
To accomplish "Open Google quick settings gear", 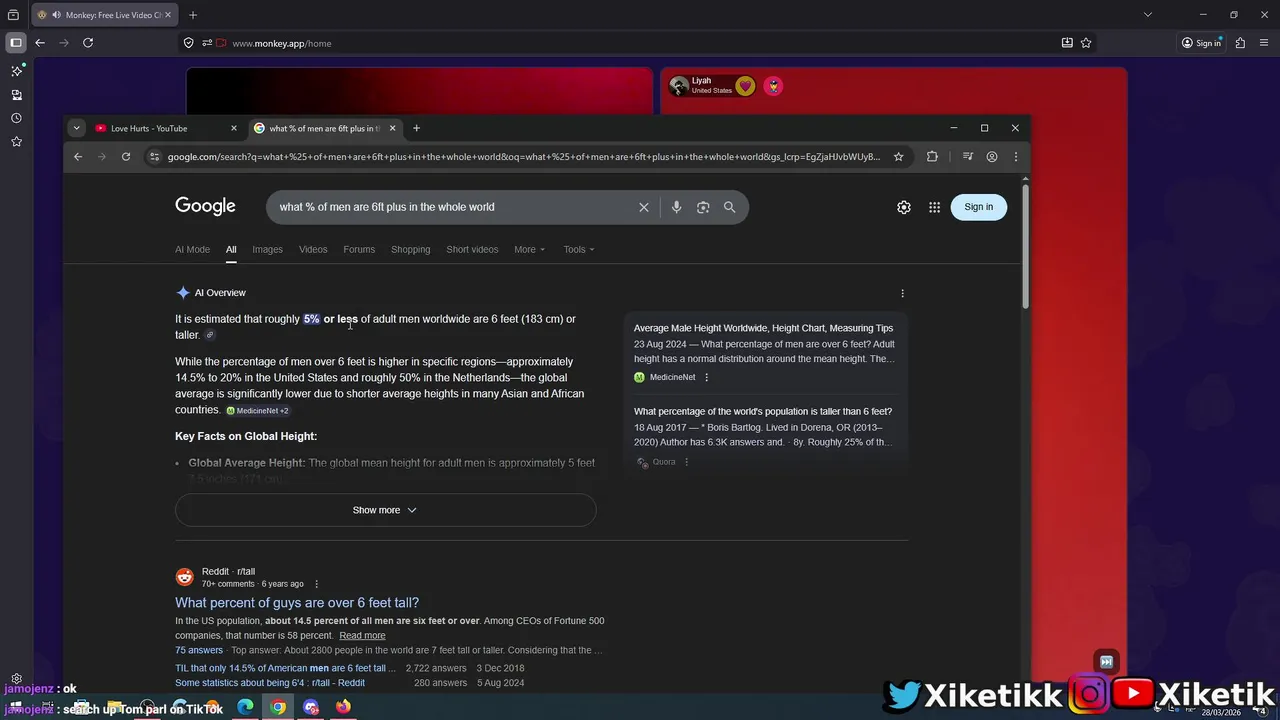I will click(903, 207).
